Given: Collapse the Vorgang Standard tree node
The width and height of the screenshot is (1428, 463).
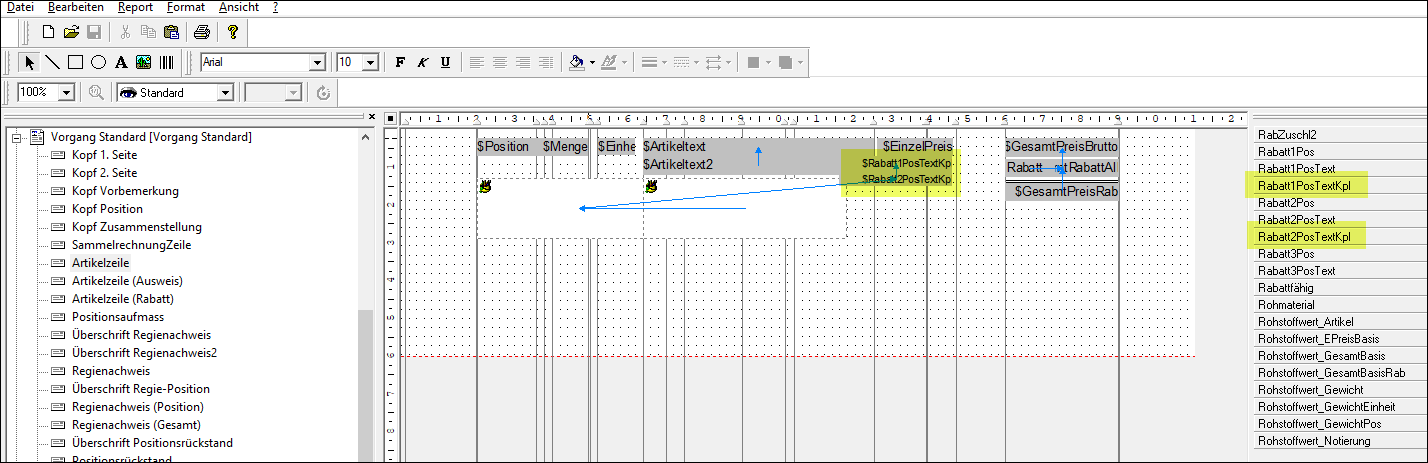Looking at the screenshot, I should click(x=18, y=137).
